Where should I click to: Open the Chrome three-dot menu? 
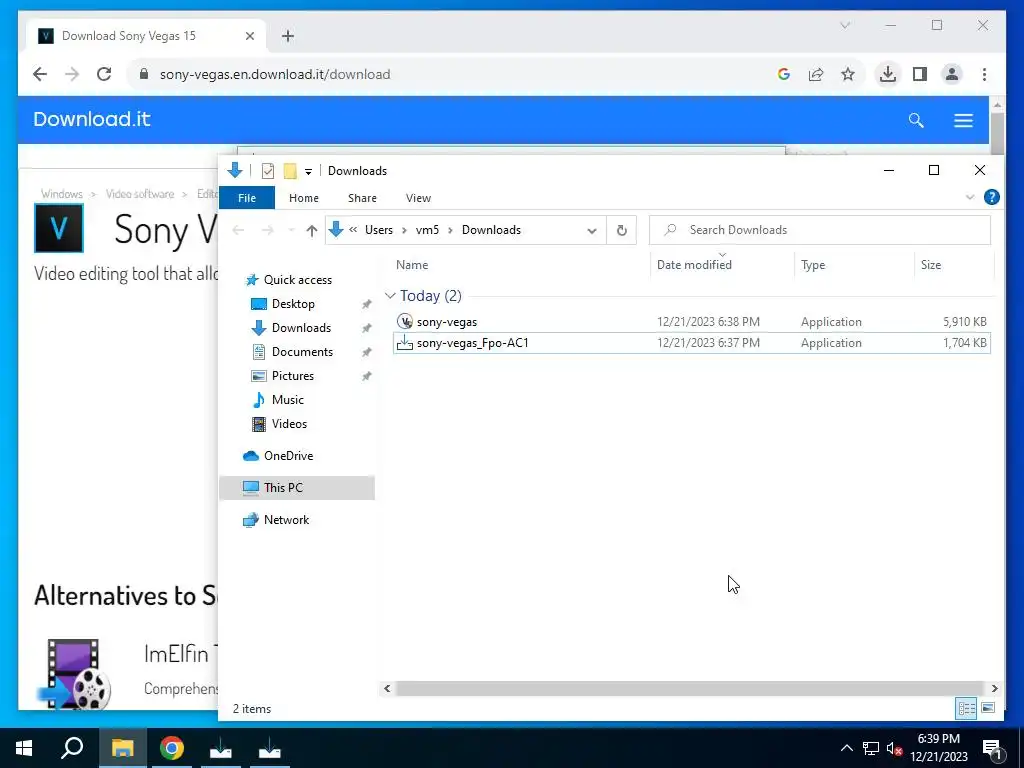click(x=984, y=74)
